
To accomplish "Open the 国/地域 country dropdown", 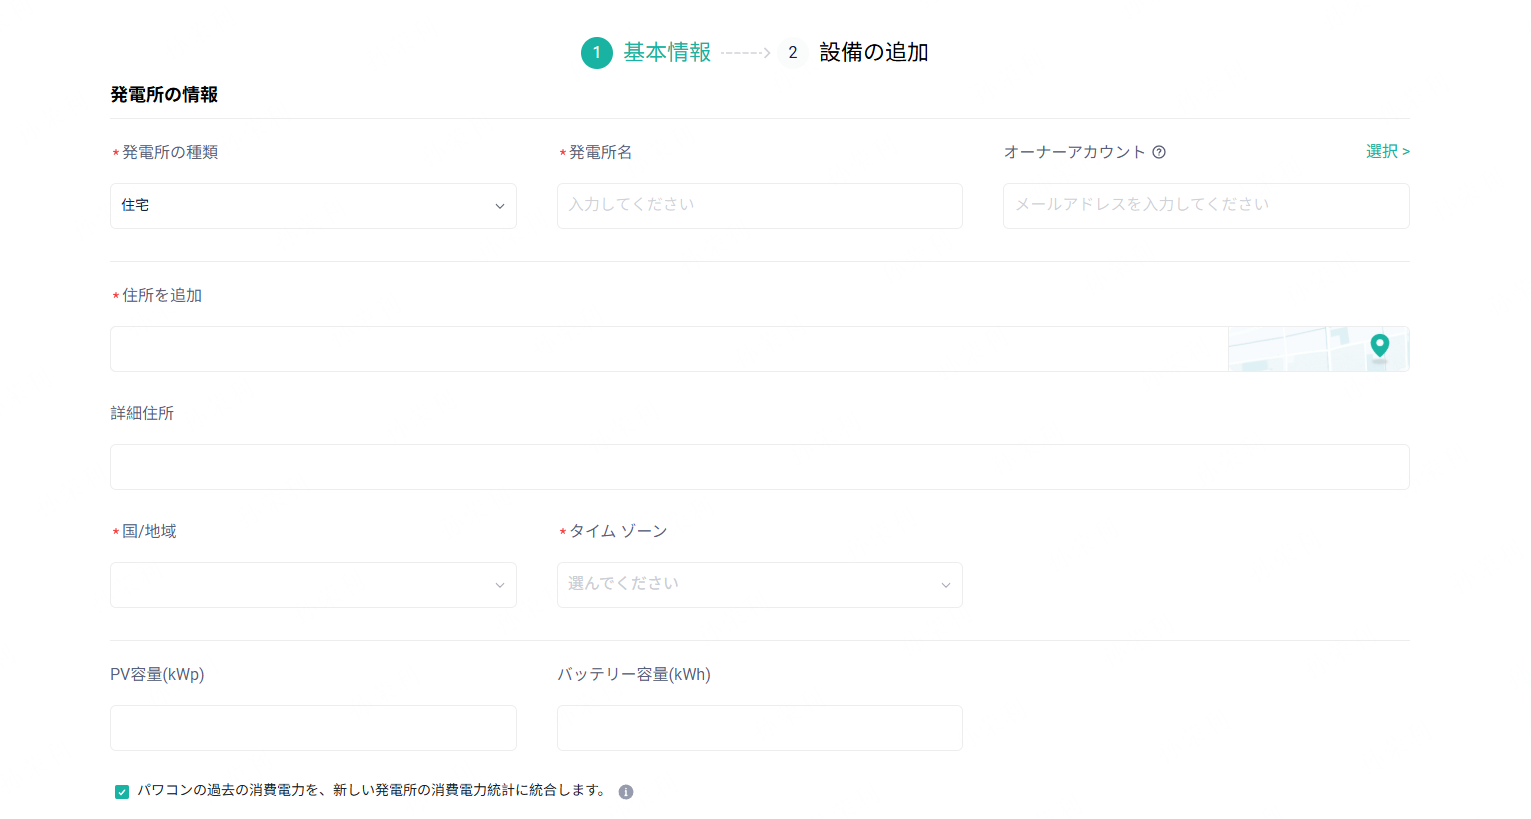I will (x=313, y=584).
